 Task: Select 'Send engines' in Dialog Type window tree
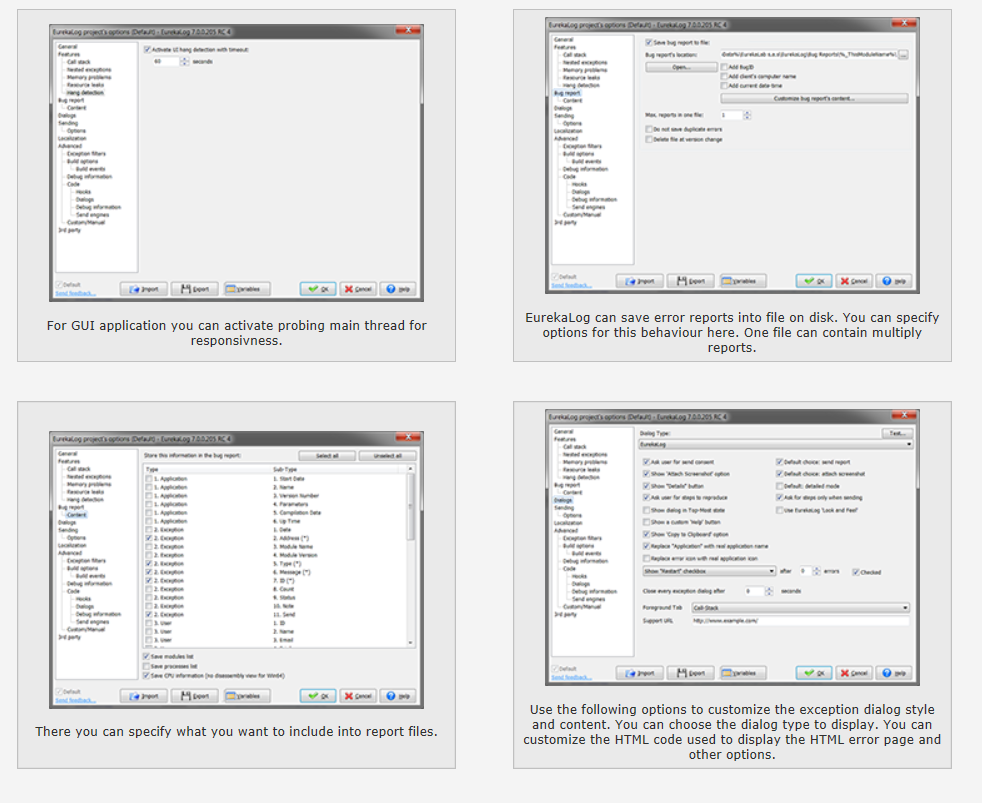point(589,599)
